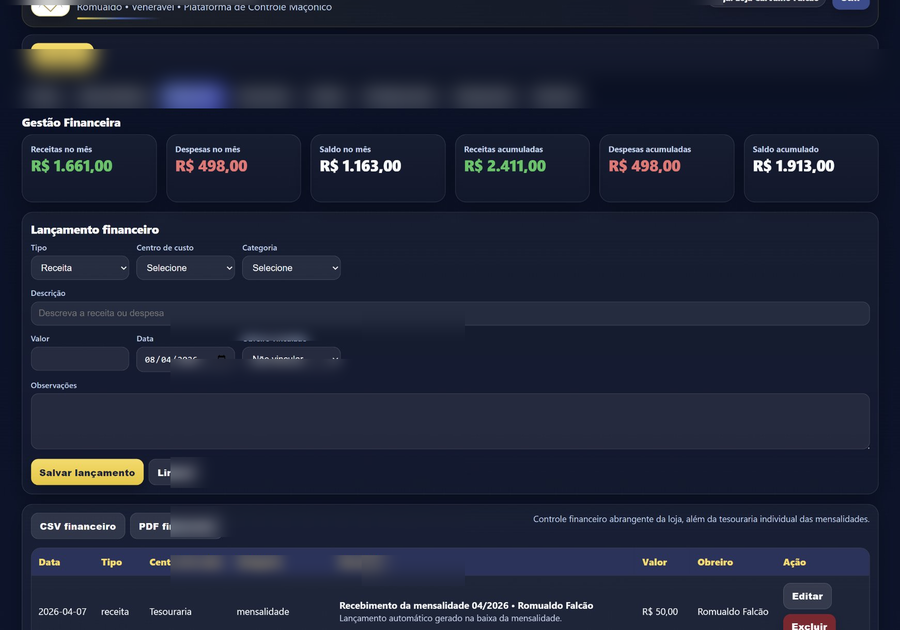Image resolution: width=900 pixels, height=630 pixels.
Task: Click the R$ 50,00 value cell
Action: coord(660,612)
